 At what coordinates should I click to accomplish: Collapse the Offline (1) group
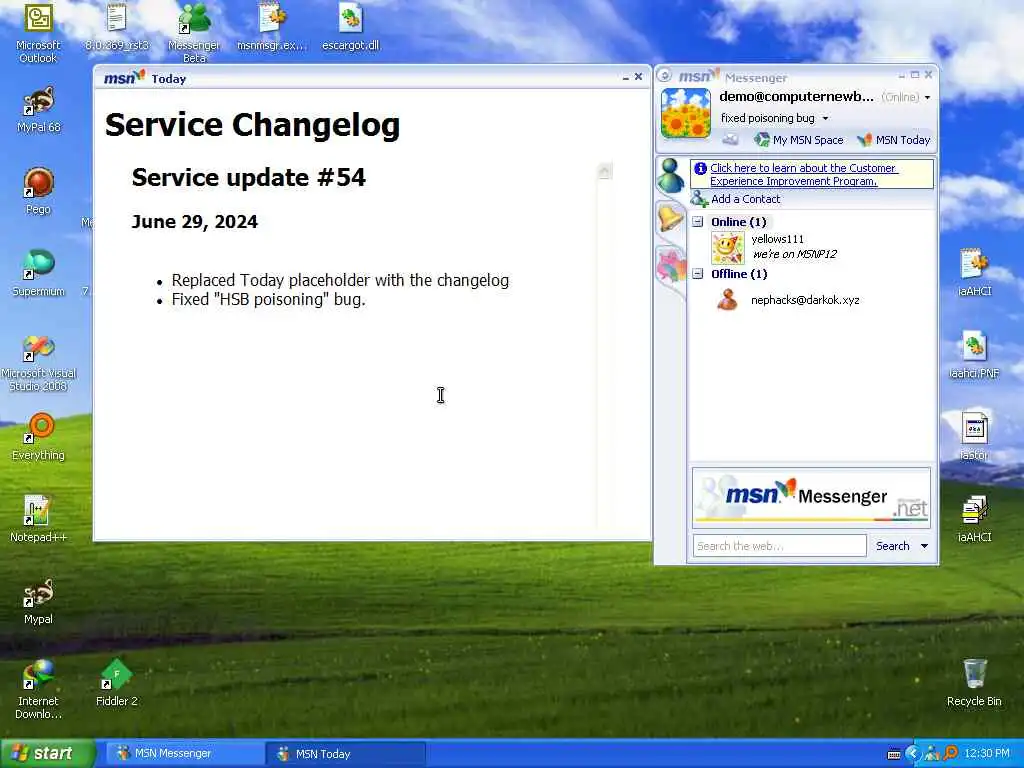(x=697, y=274)
